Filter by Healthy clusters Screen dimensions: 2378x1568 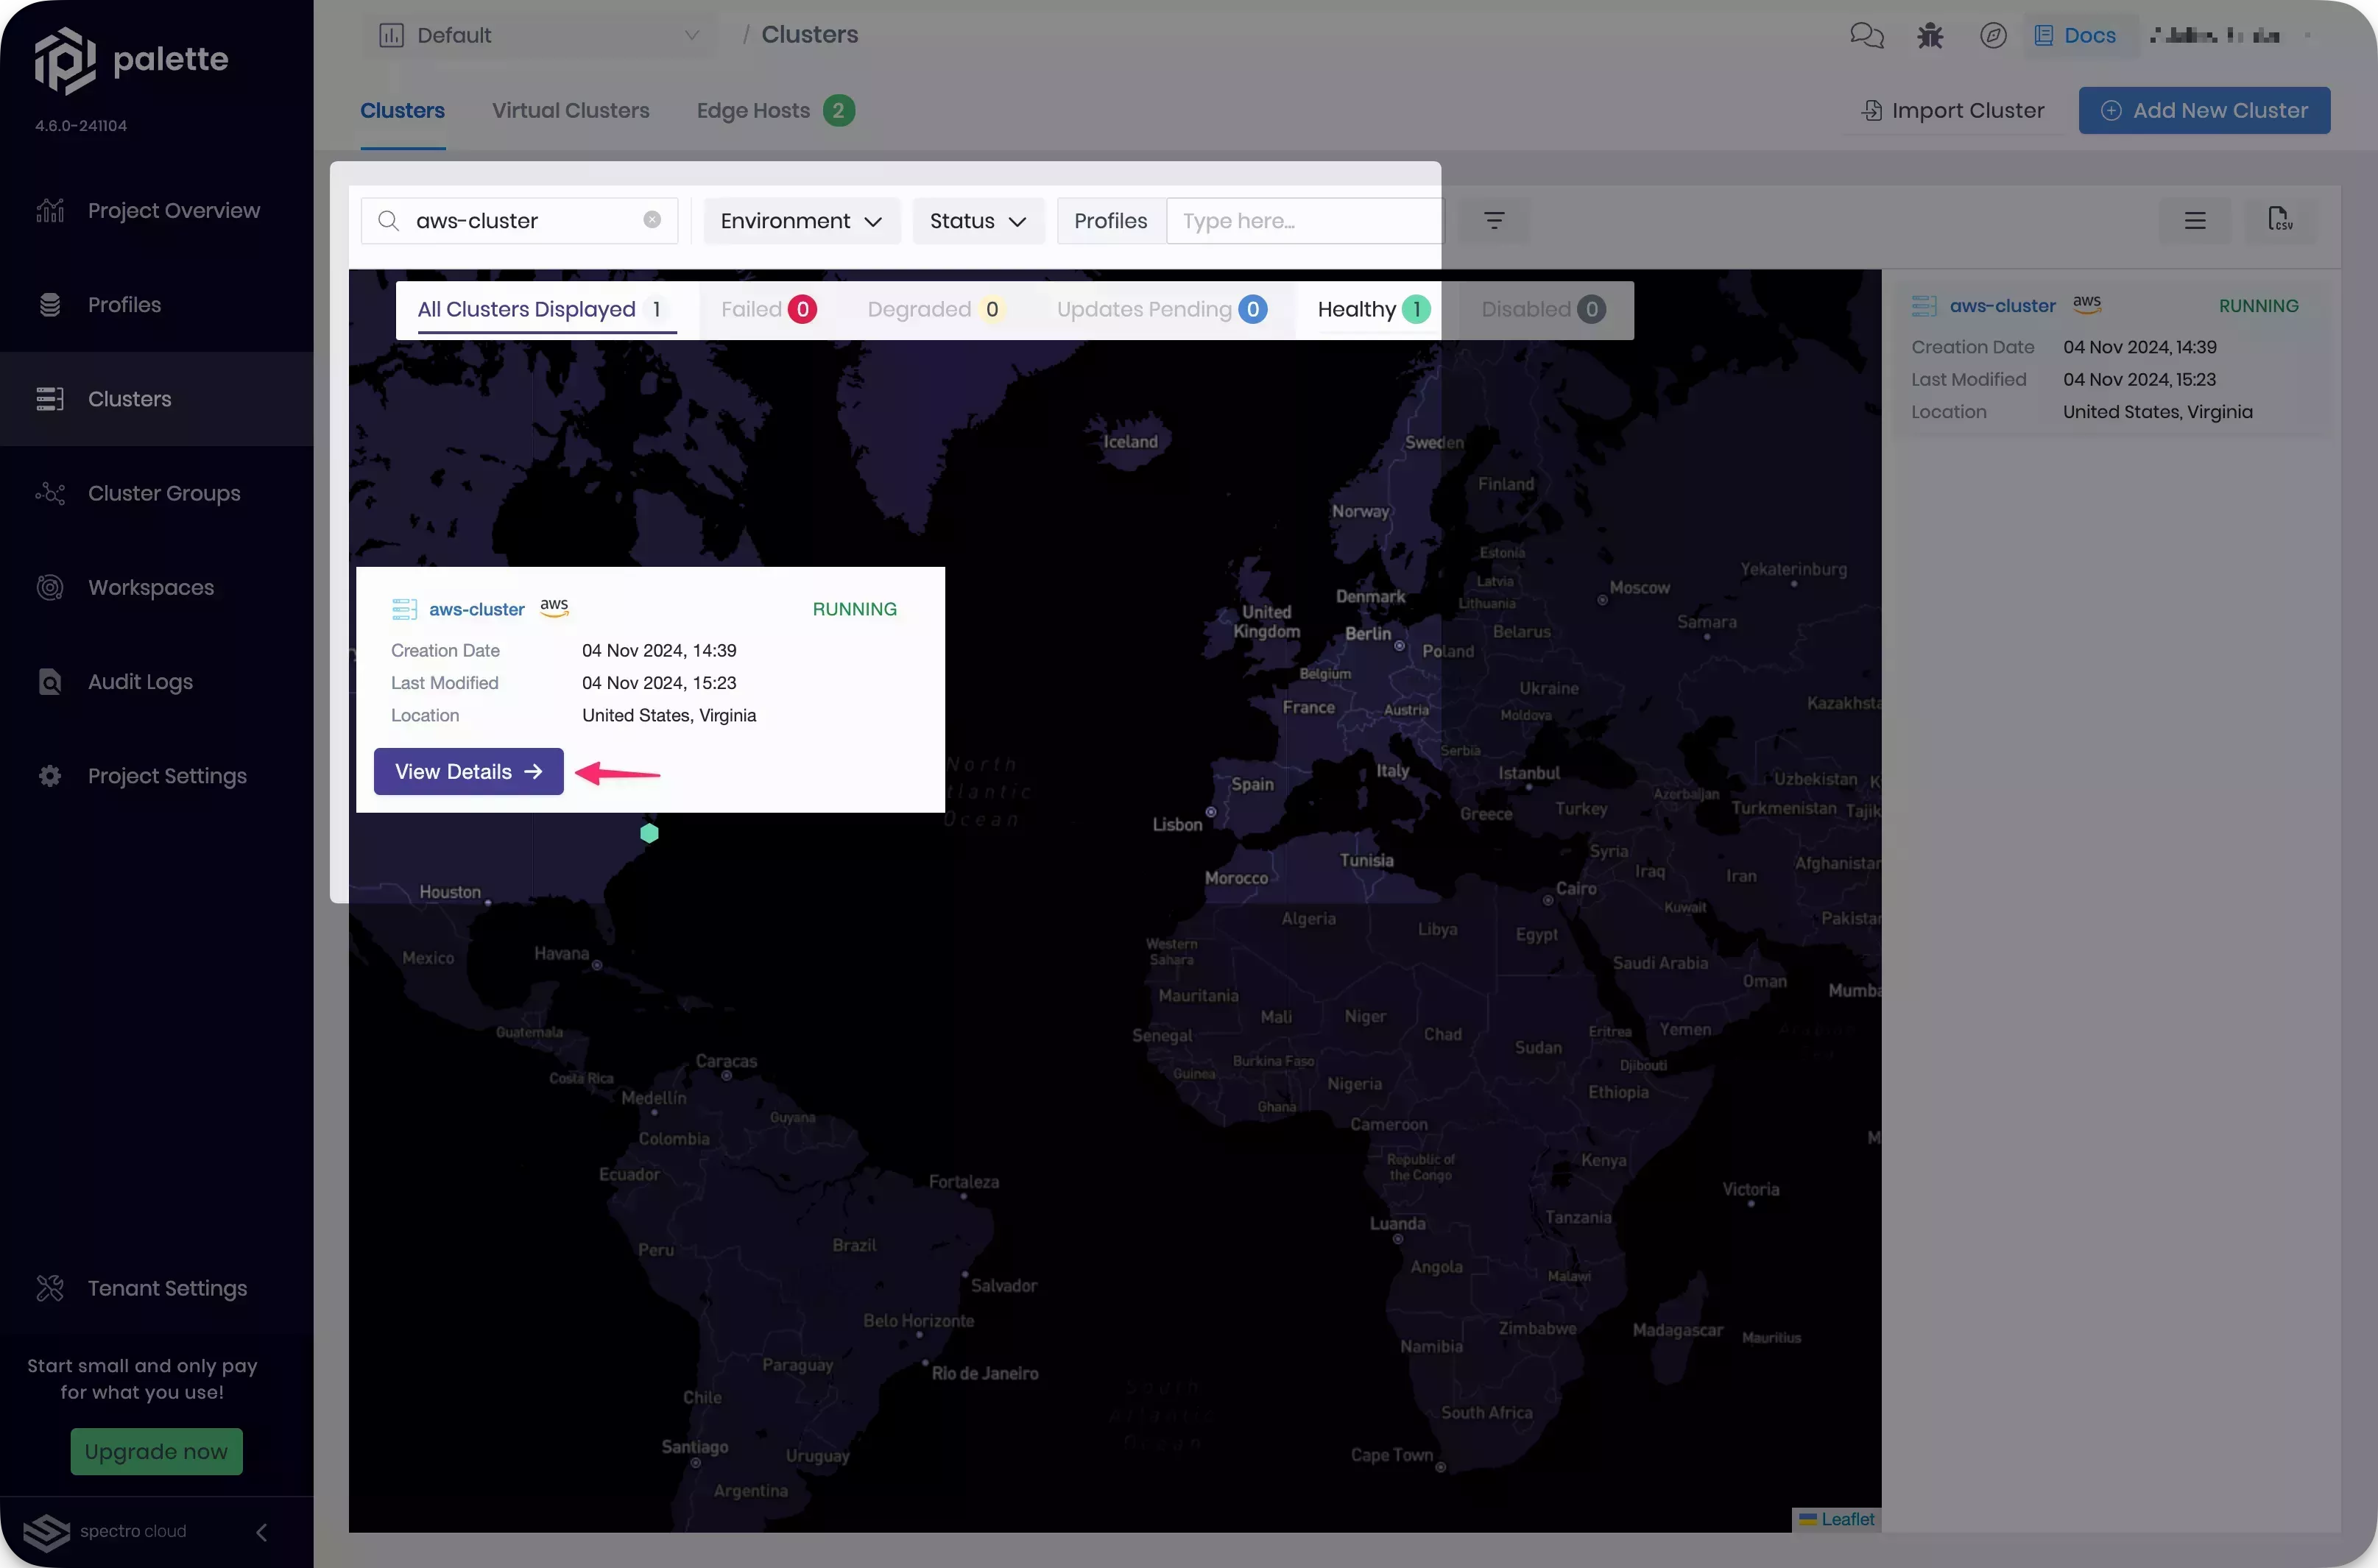pyautogui.click(x=1373, y=309)
